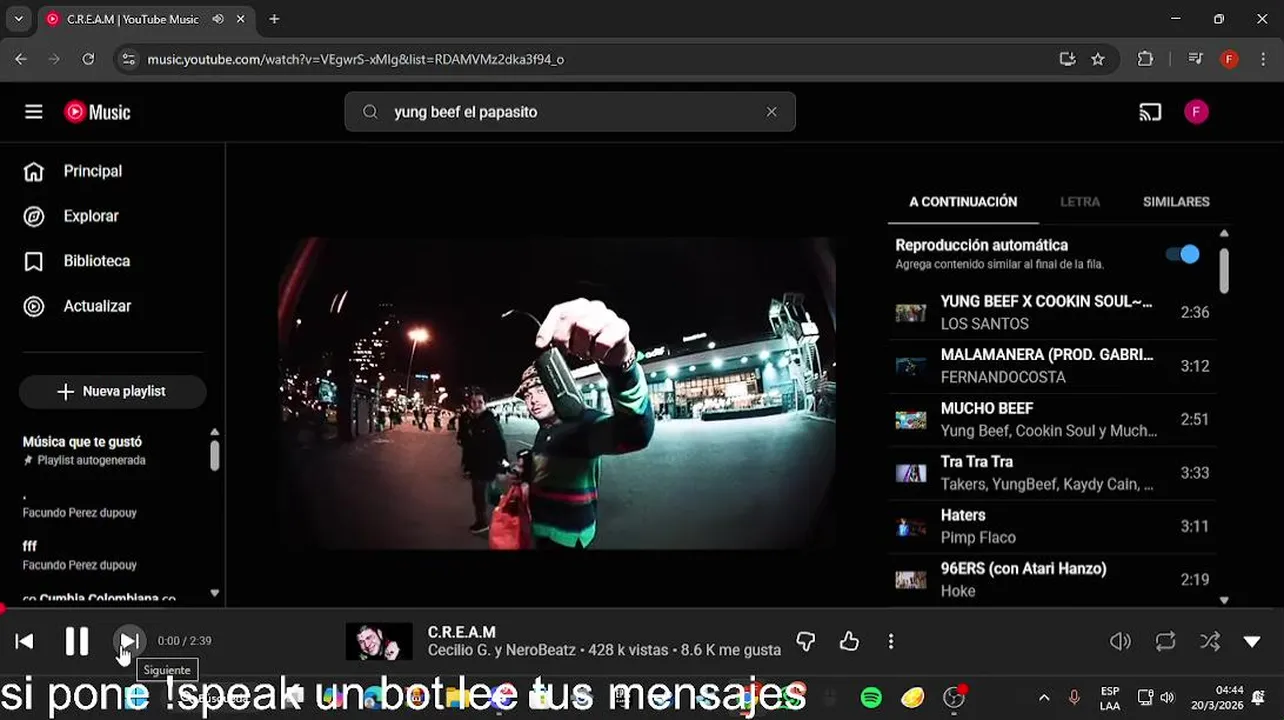This screenshot has width=1284, height=720.
Task: Click the LOS SANTOS song thumbnail
Action: point(910,313)
